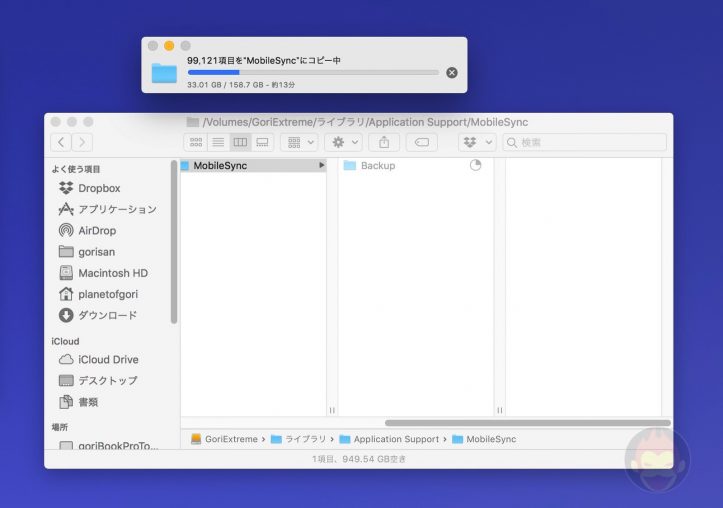
Task: Switch Finder to column view
Action: [240, 142]
